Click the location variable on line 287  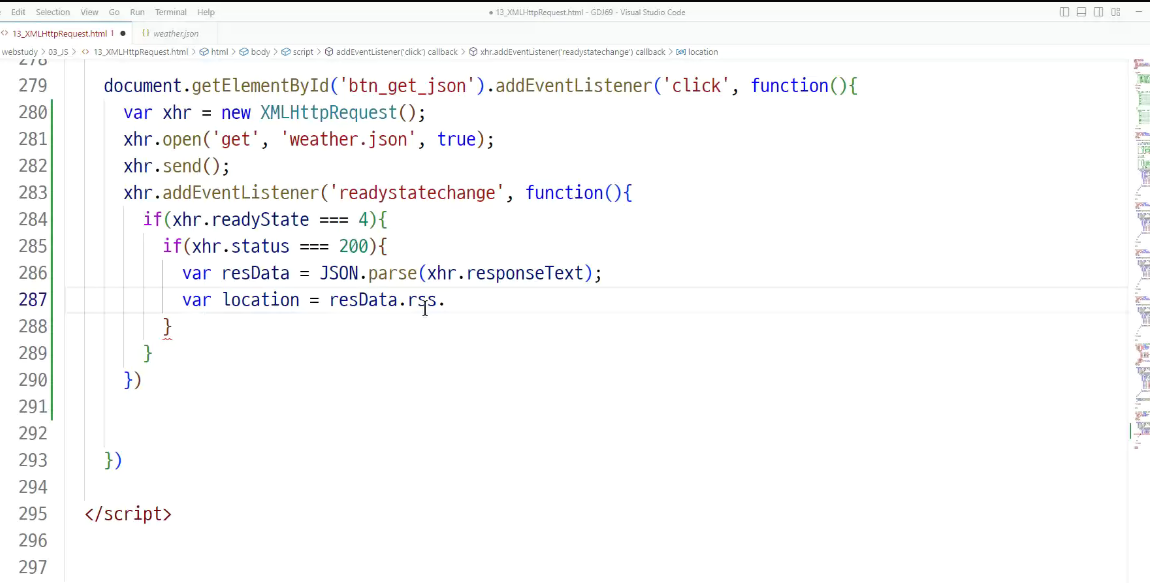coord(260,300)
